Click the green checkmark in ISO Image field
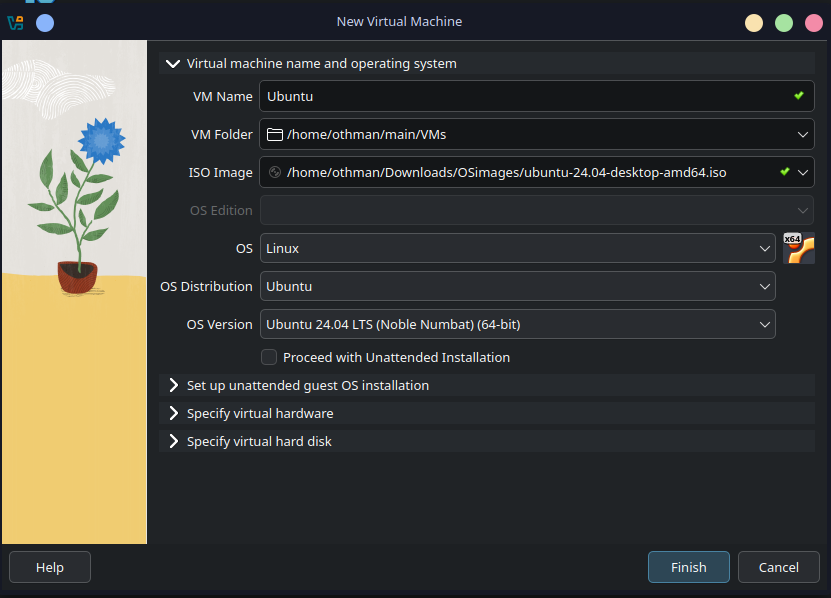The image size is (831, 598). pos(785,172)
